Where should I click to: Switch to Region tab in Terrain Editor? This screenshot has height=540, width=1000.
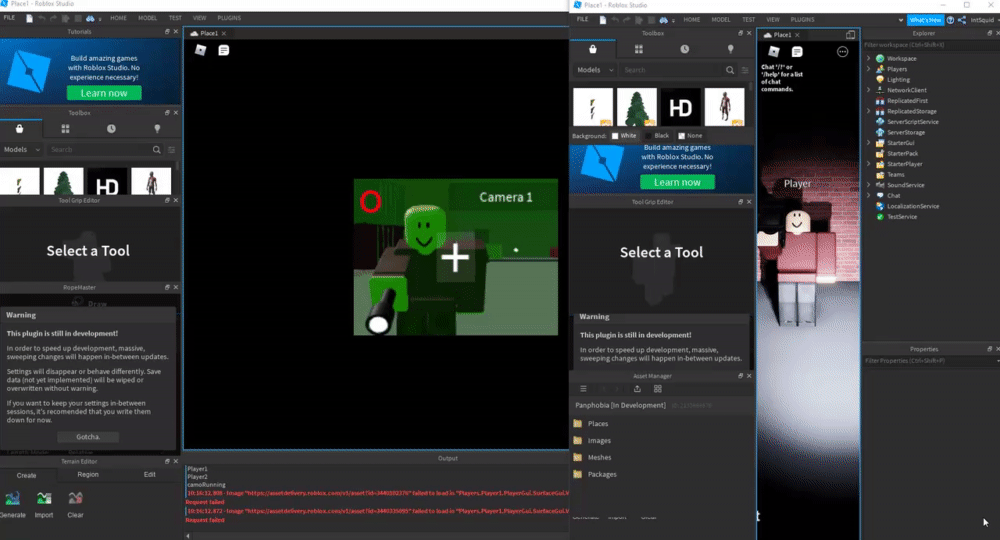click(x=88, y=474)
